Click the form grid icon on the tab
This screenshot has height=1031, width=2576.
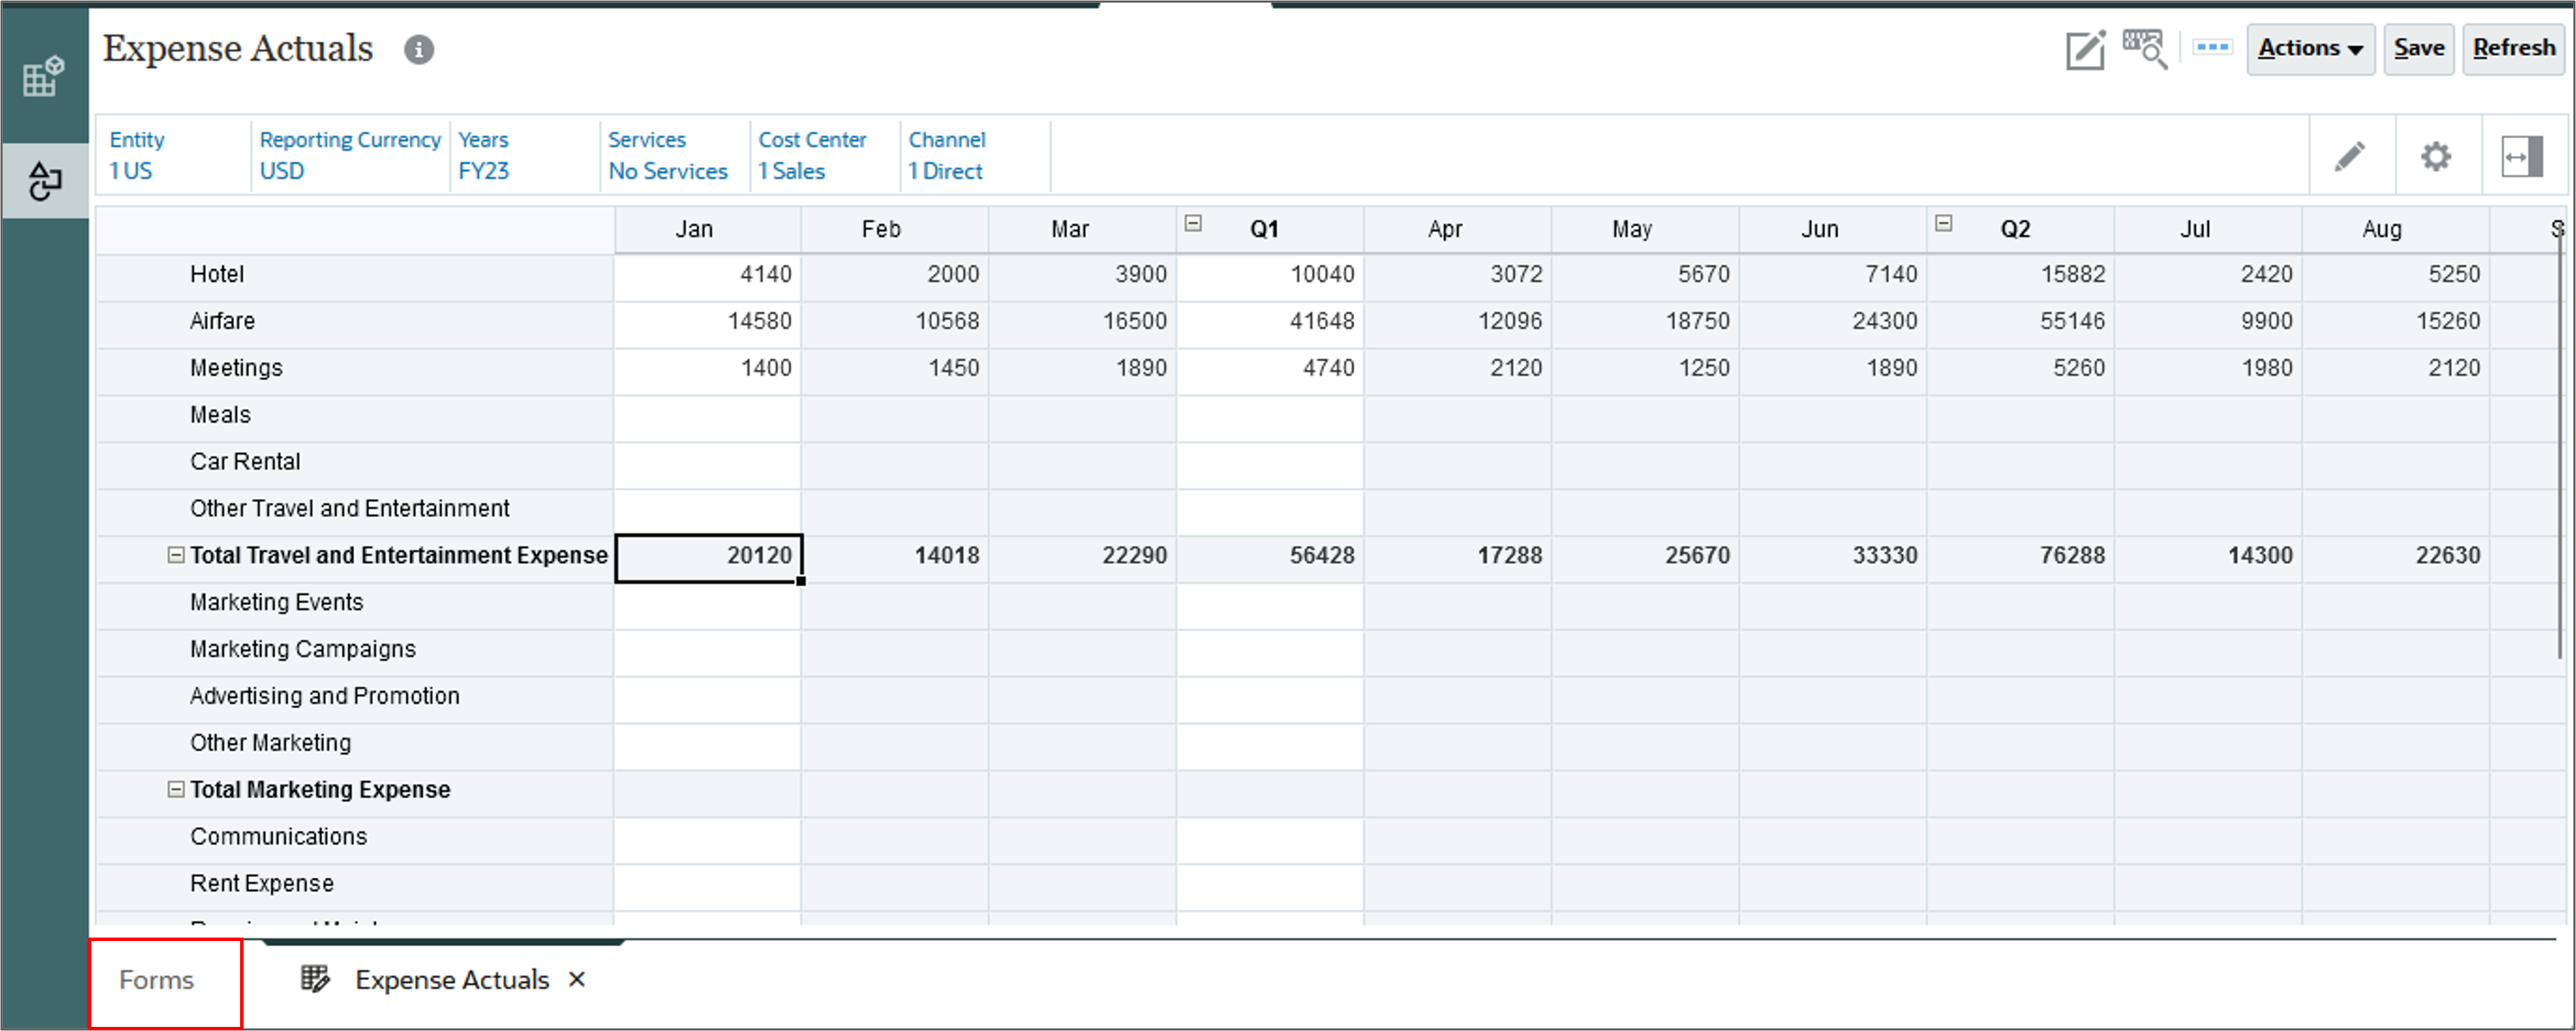point(313,980)
